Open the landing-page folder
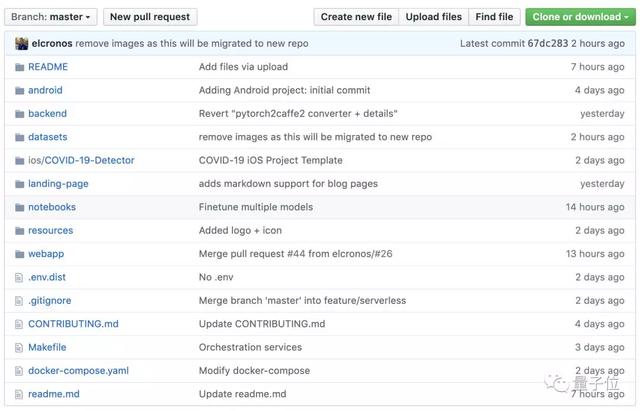Viewport: 640px width, 411px height. [x=58, y=184]
